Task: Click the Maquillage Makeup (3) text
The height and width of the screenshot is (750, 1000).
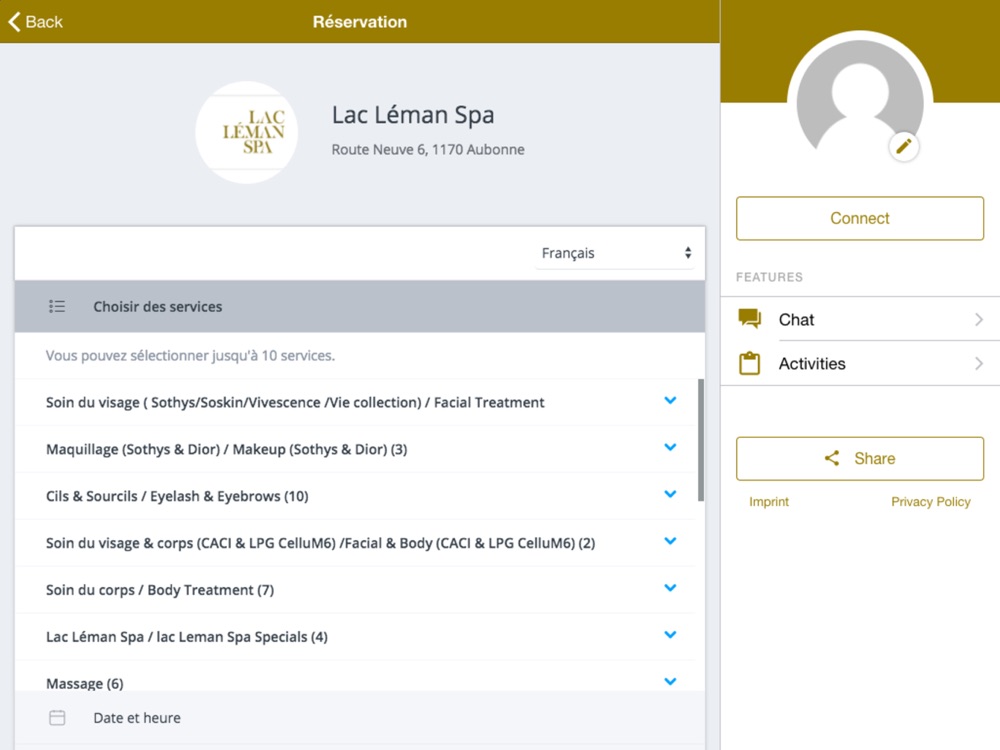Action: (x=226, y=450)
